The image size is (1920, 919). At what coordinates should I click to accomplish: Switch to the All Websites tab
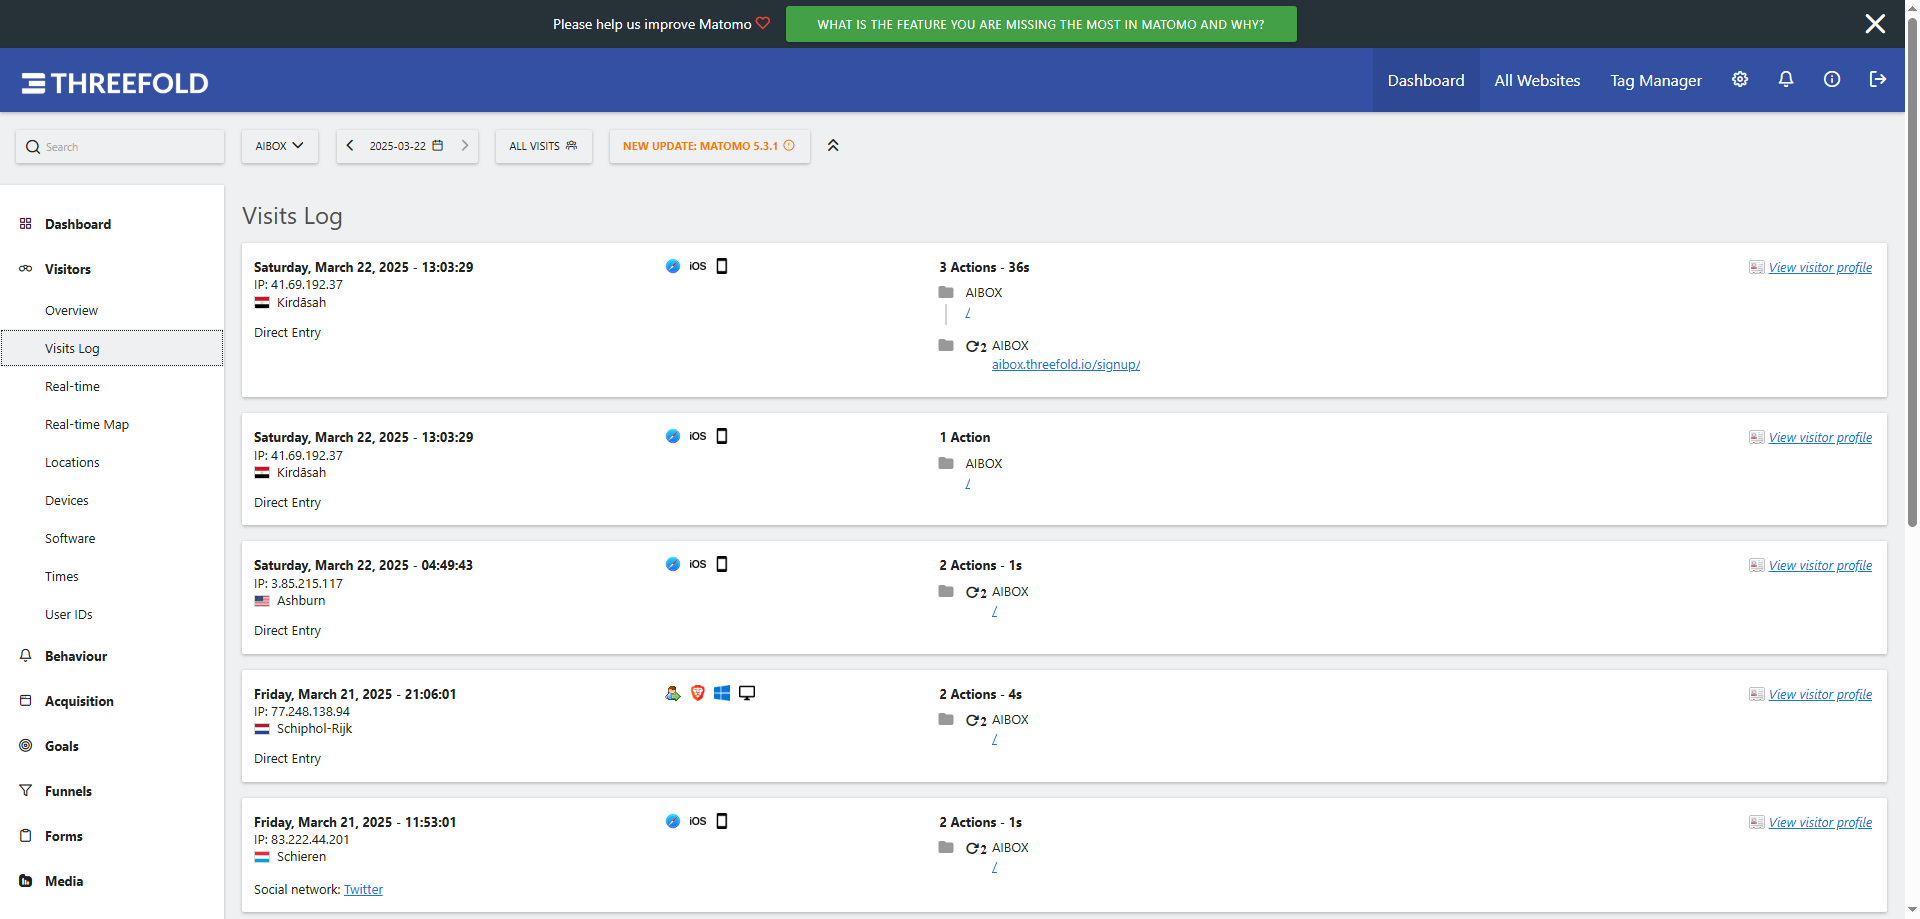(1537, 81)
